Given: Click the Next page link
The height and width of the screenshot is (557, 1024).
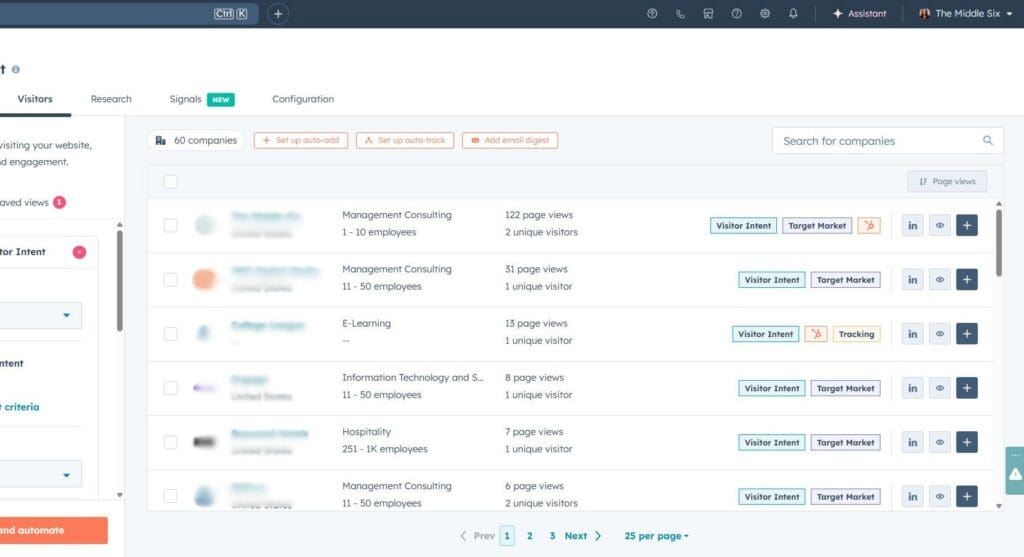Looking at the screenshot, I should [x=576, y=535].
